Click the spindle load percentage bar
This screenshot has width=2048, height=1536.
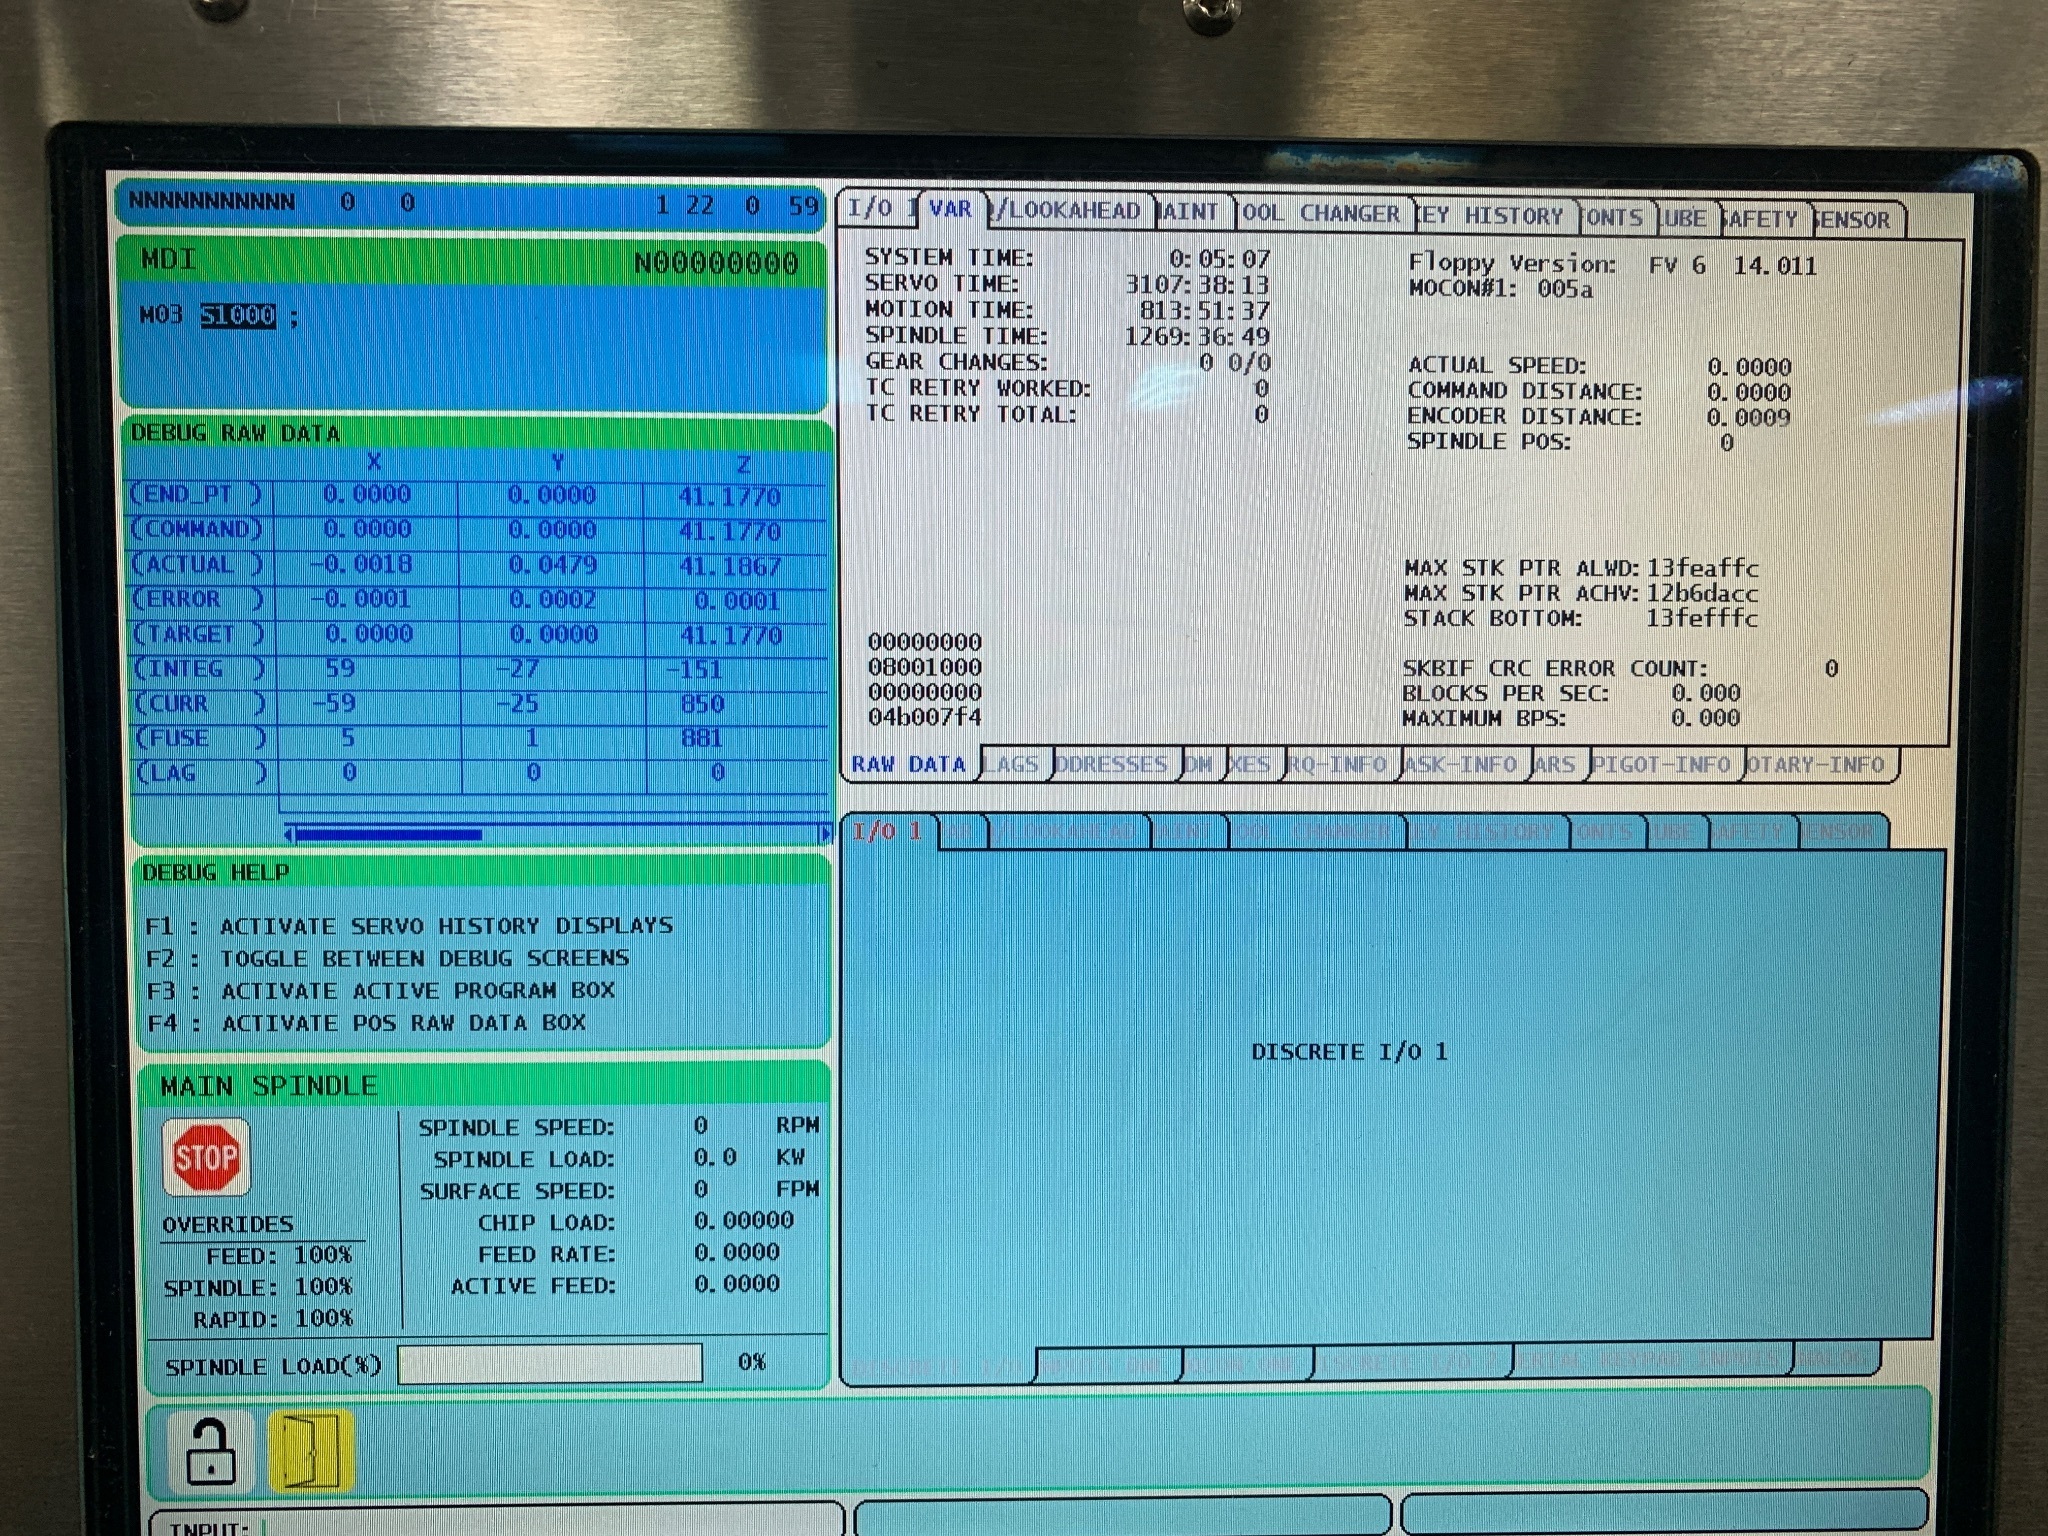point(549,1364)
